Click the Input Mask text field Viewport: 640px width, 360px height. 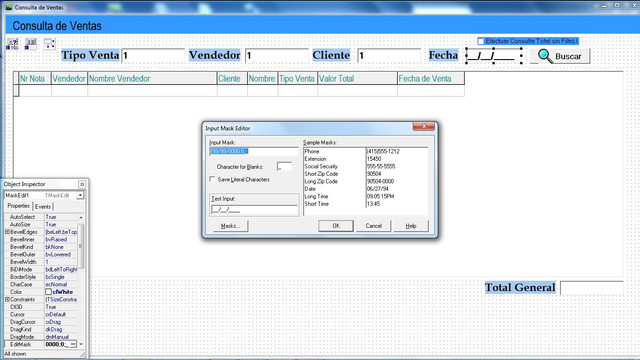[x=254, y=151]
